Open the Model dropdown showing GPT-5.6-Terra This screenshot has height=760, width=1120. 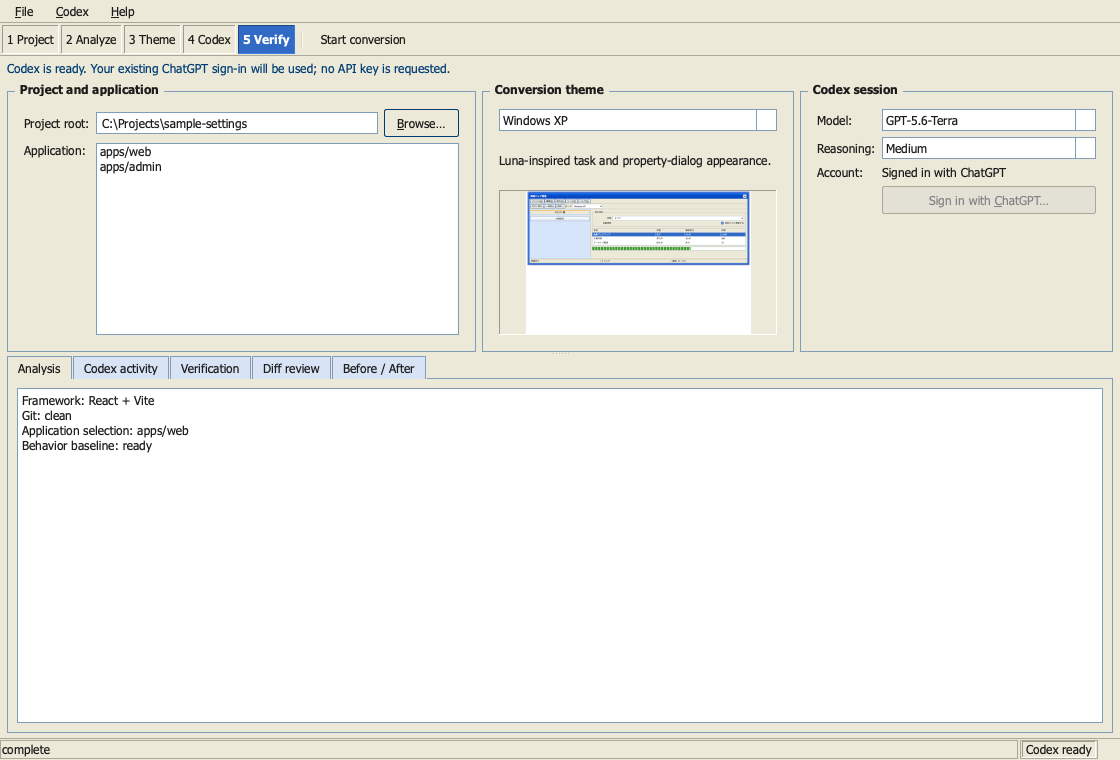(x=989, y=120)
